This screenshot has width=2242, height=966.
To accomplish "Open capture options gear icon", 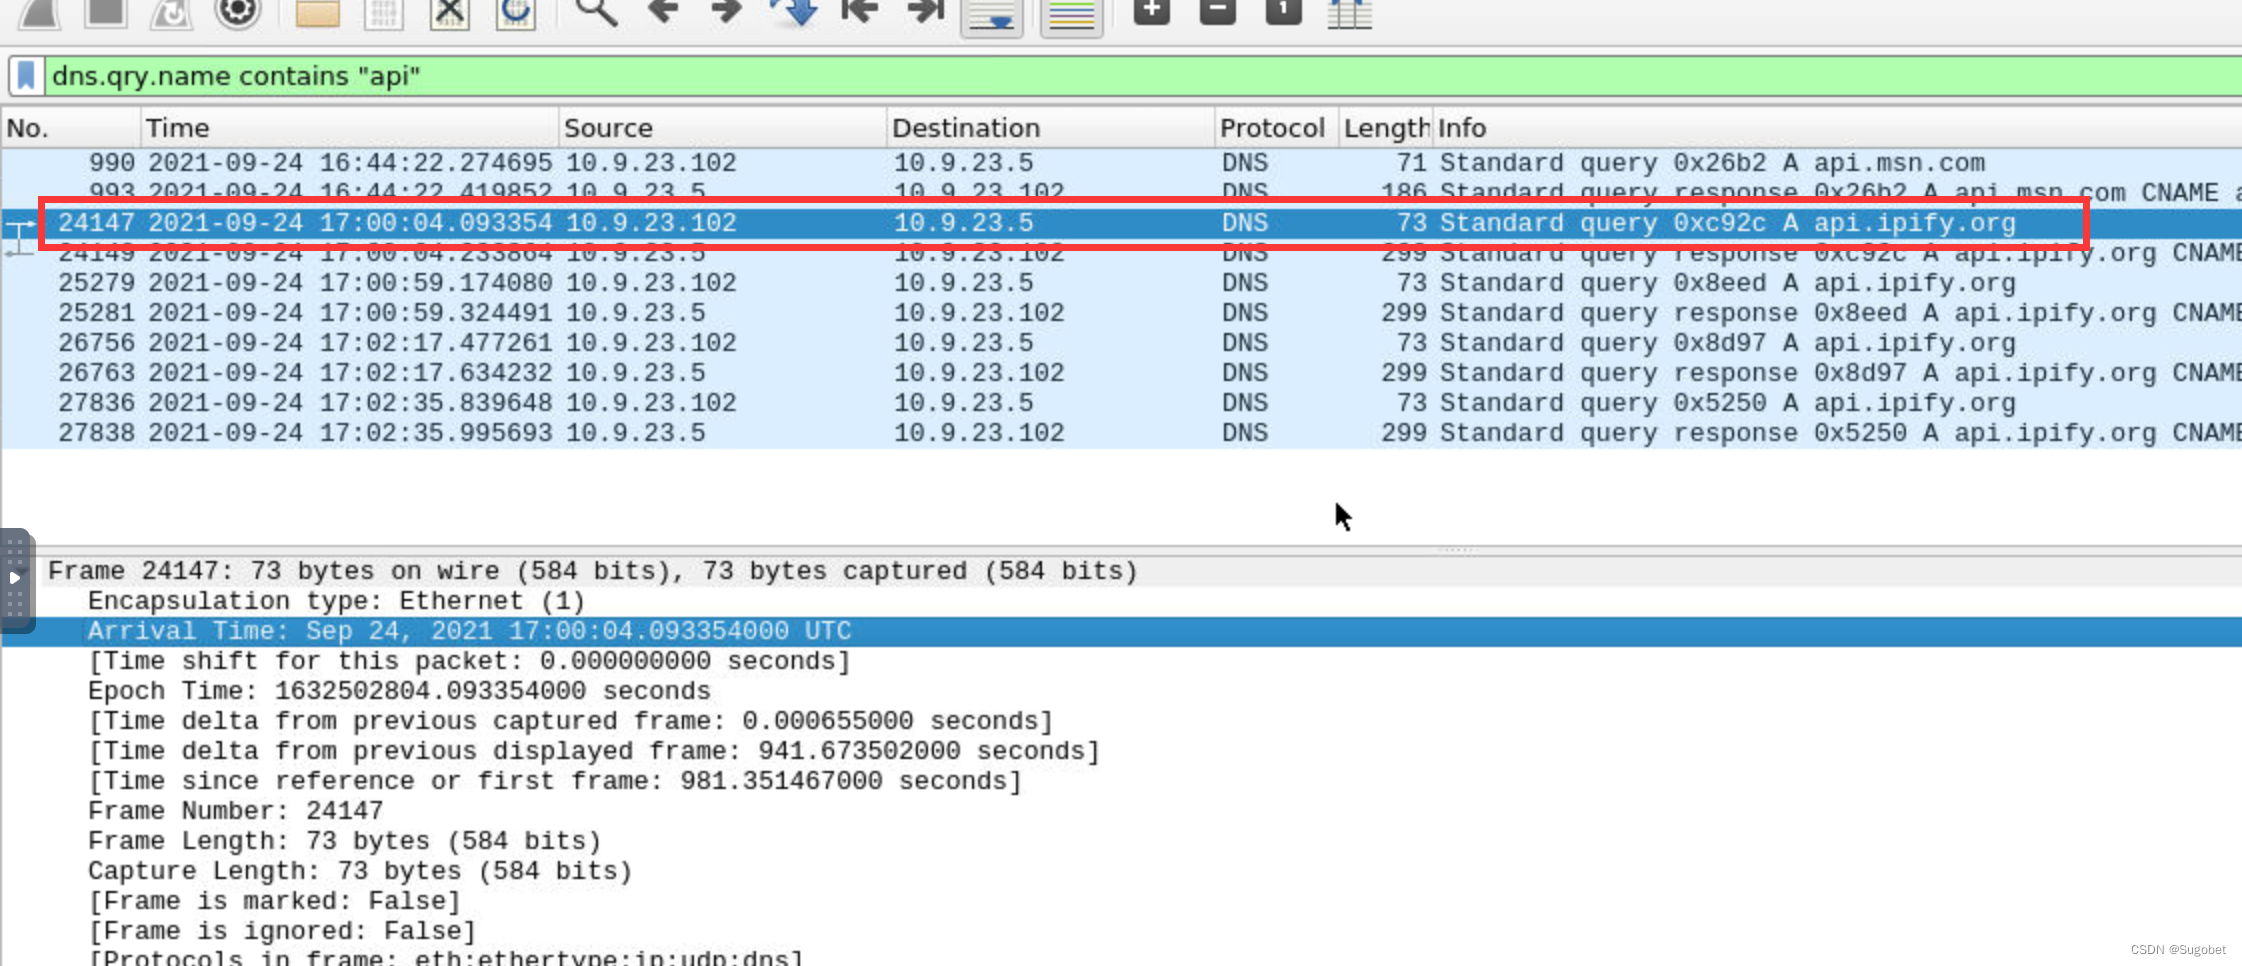I will click(x=238, y=12).
